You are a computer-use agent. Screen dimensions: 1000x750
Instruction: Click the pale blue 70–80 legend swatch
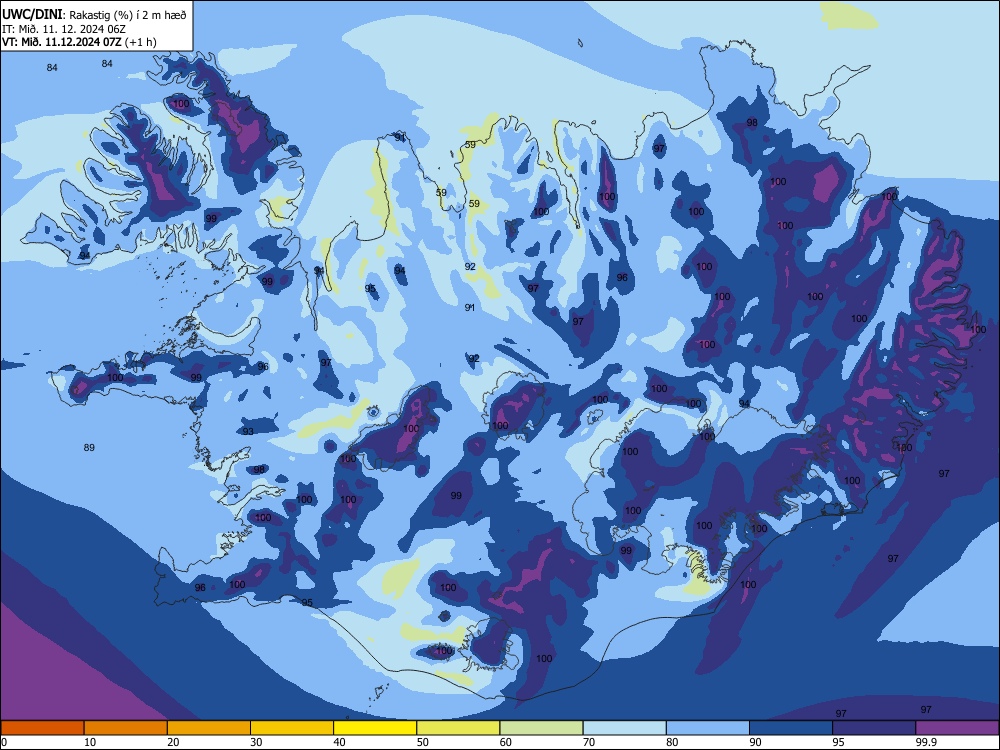(624, 728)
